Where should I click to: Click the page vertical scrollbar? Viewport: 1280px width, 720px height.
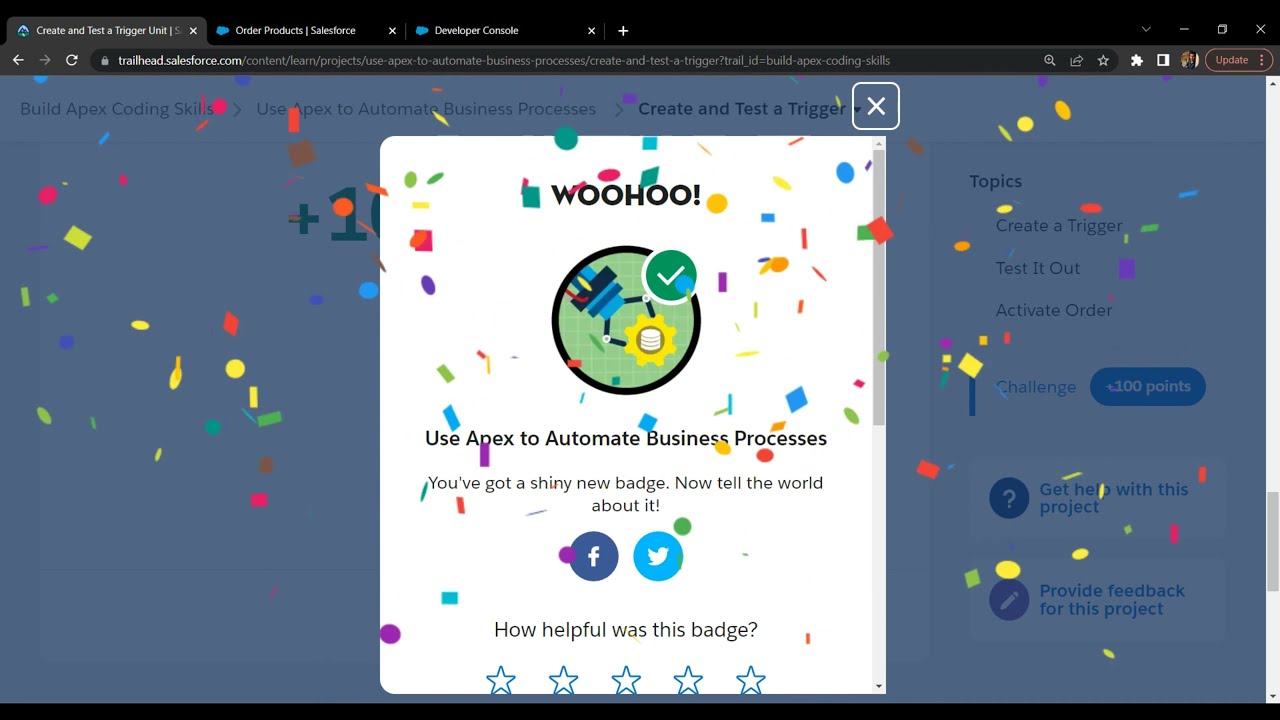pyautogui.click(x=1273, y=541)
